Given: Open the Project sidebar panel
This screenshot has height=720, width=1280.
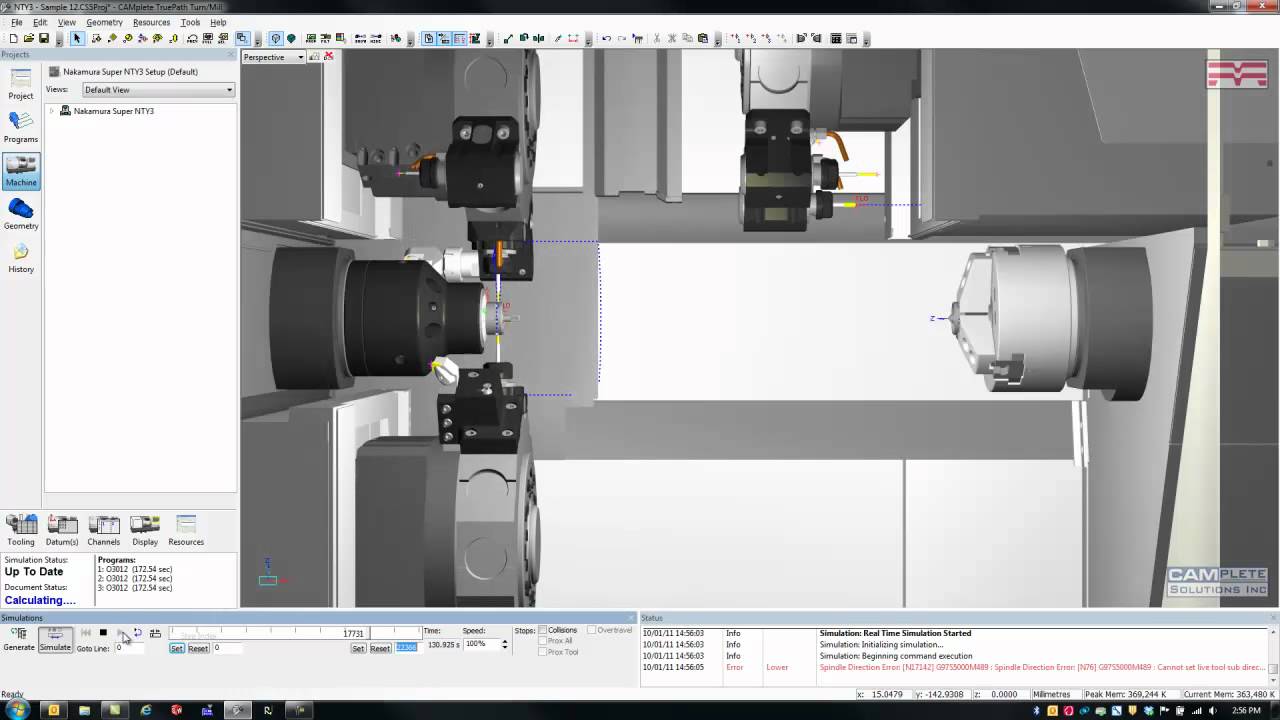Looking at the screenshot, I should tap(21, 83).
